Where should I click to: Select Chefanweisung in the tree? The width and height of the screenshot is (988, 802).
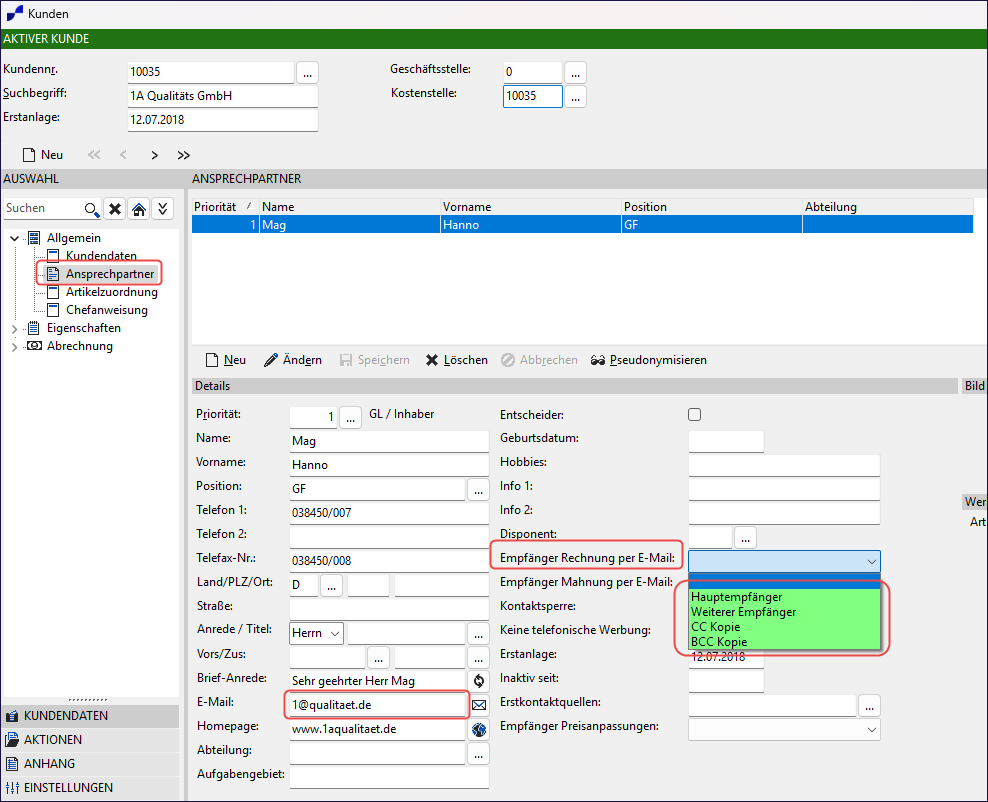tap(106, 310)
